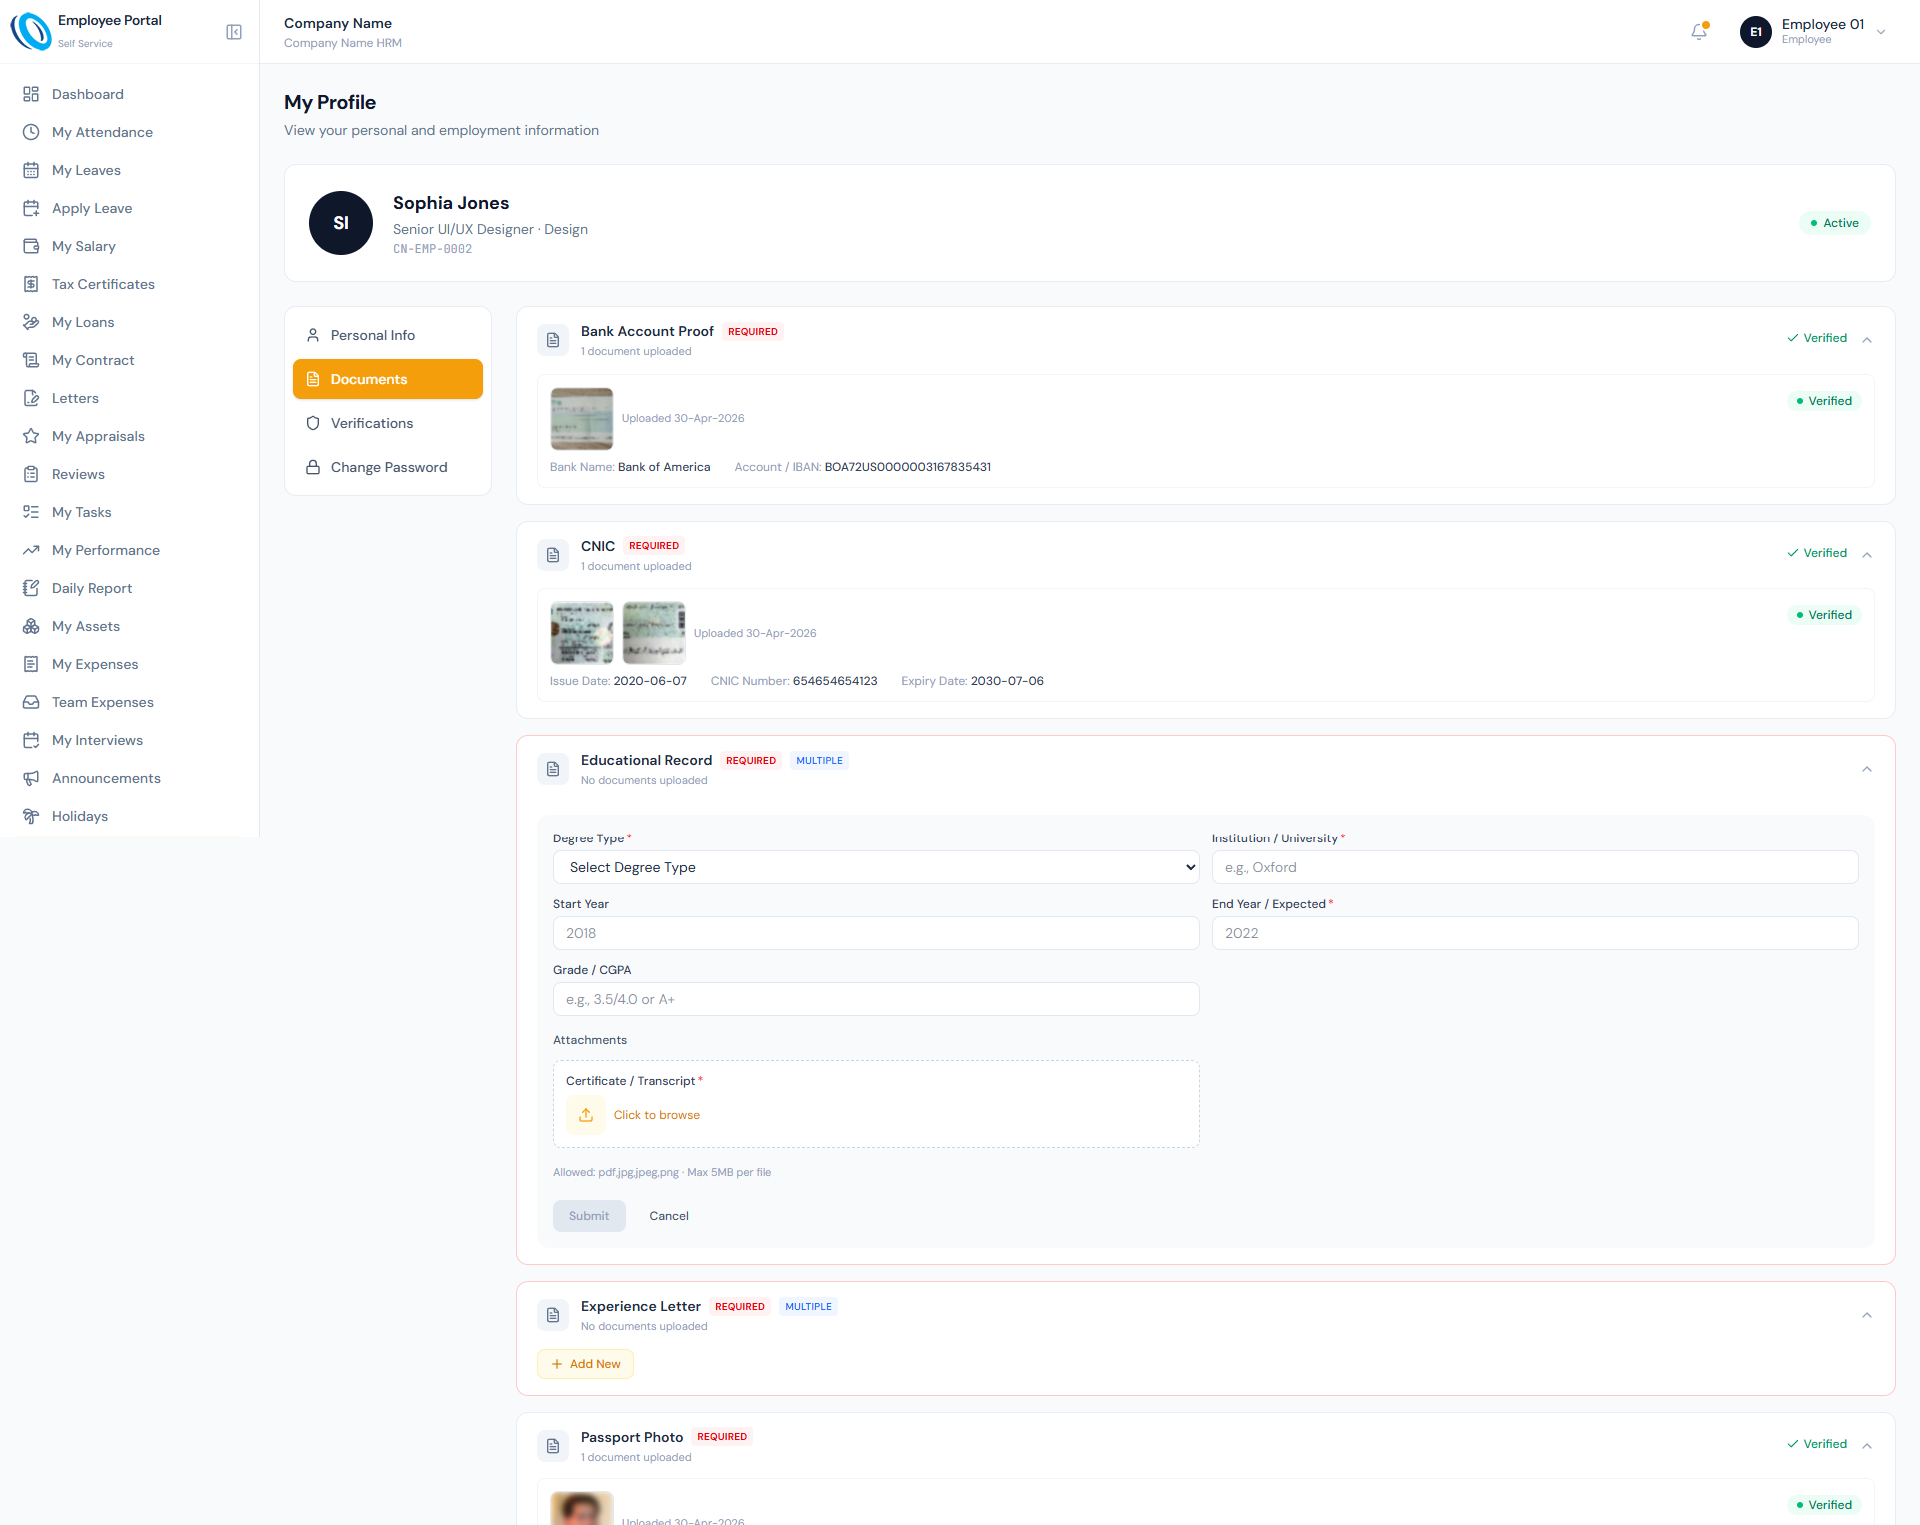Collapse the sidebar with the panel toggle icon
1920x1525 pixels.
pyautogui.click(x=234, y=32)
